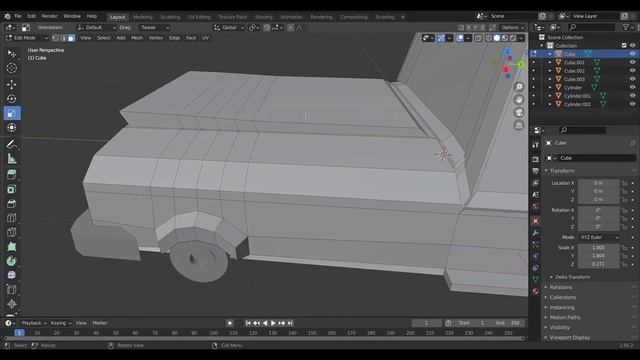The height and width of the screenshot is (360, 640).
Task: Enable edge select mode
Action: (x=63, y=38)
